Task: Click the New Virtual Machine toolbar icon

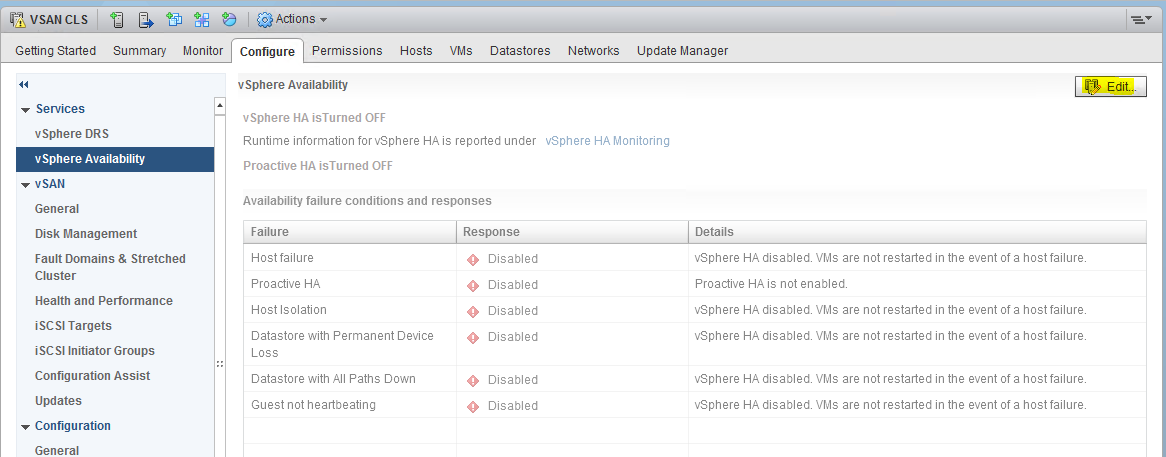Action: click(x=174, y=19)
